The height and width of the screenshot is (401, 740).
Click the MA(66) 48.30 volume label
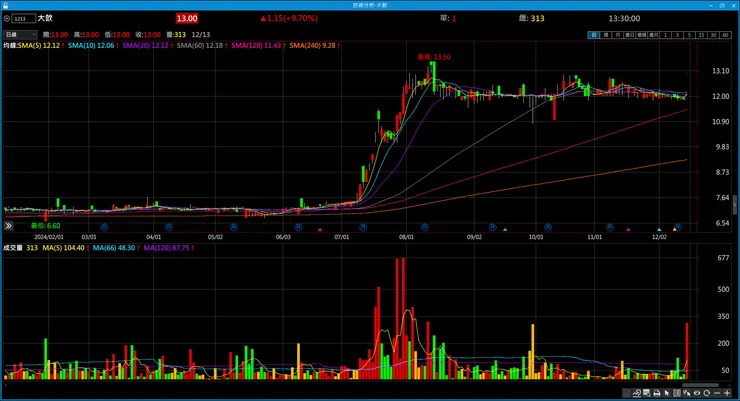click(114, 248)
